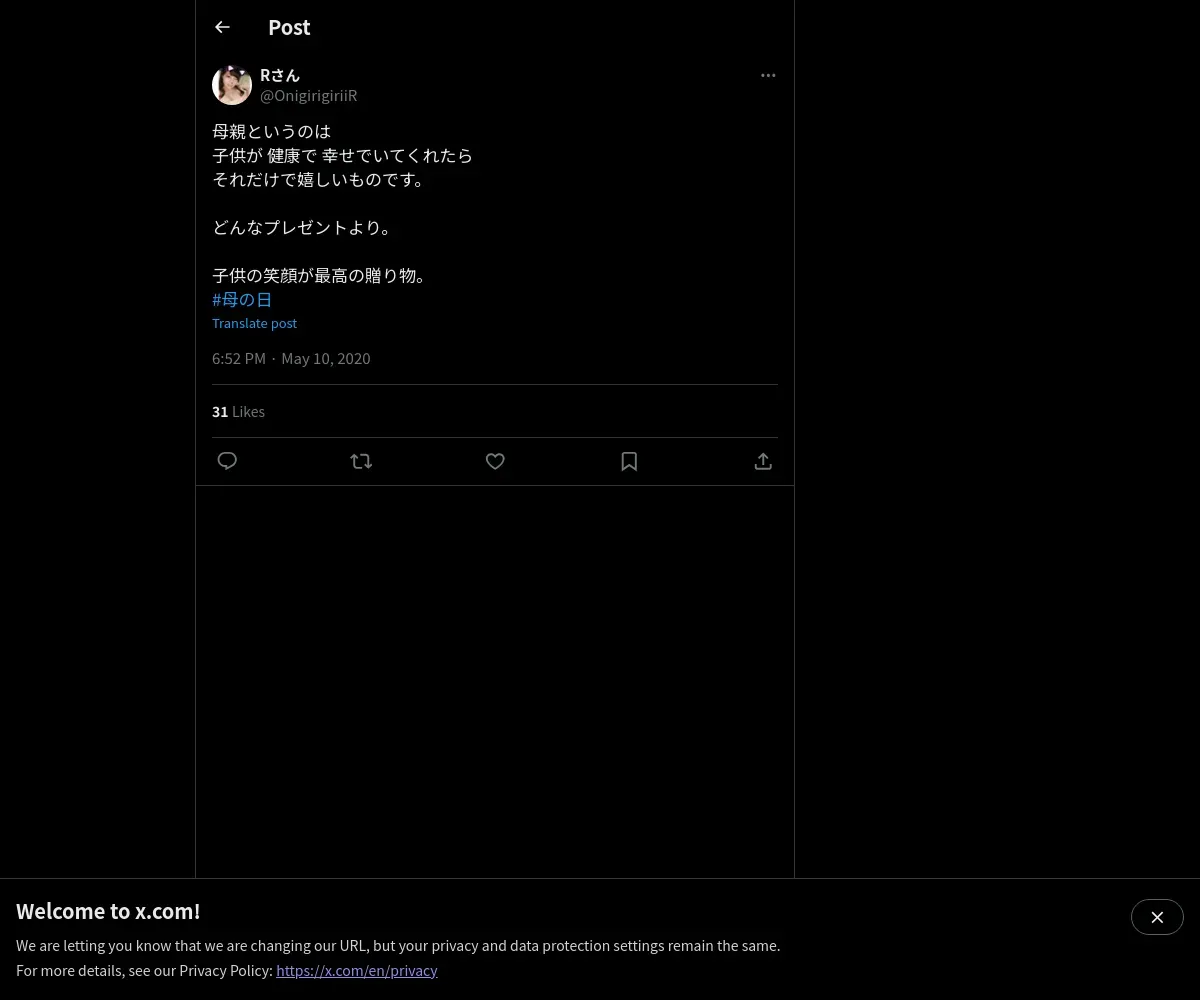Repost using the retweet arrows icon
Viewport: 1200px width, 1000px height.
point(361,461)
